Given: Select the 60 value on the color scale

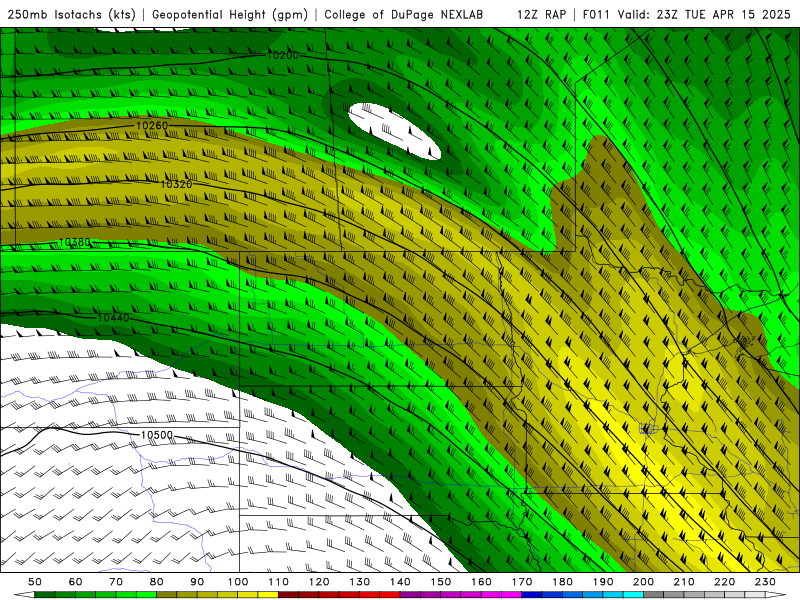Looking at the screenshot, I should click(76, 582).
